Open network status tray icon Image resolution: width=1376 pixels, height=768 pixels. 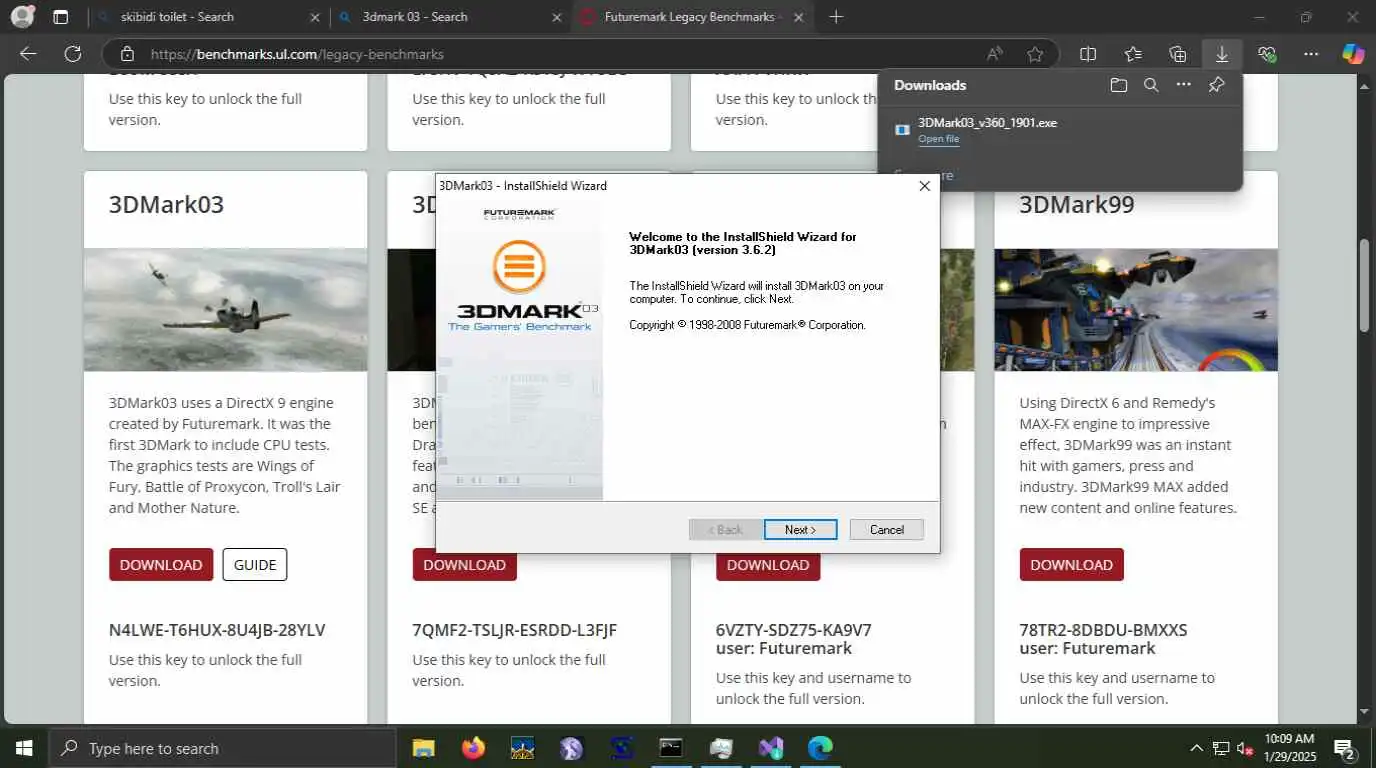pos(1221,748)
